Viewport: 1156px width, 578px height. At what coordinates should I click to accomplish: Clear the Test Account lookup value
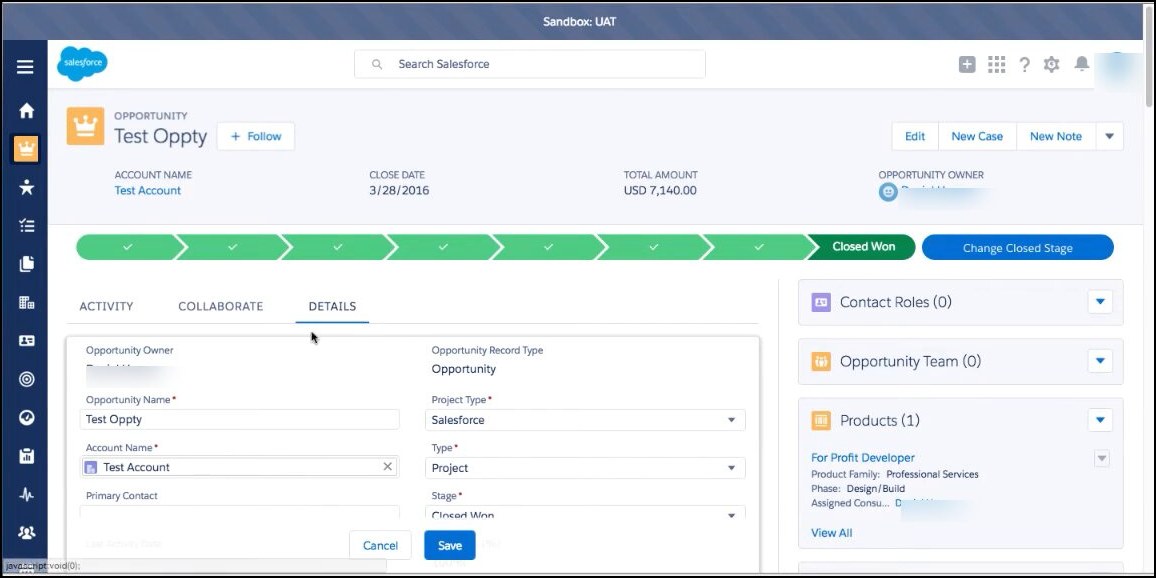[388, 467]
